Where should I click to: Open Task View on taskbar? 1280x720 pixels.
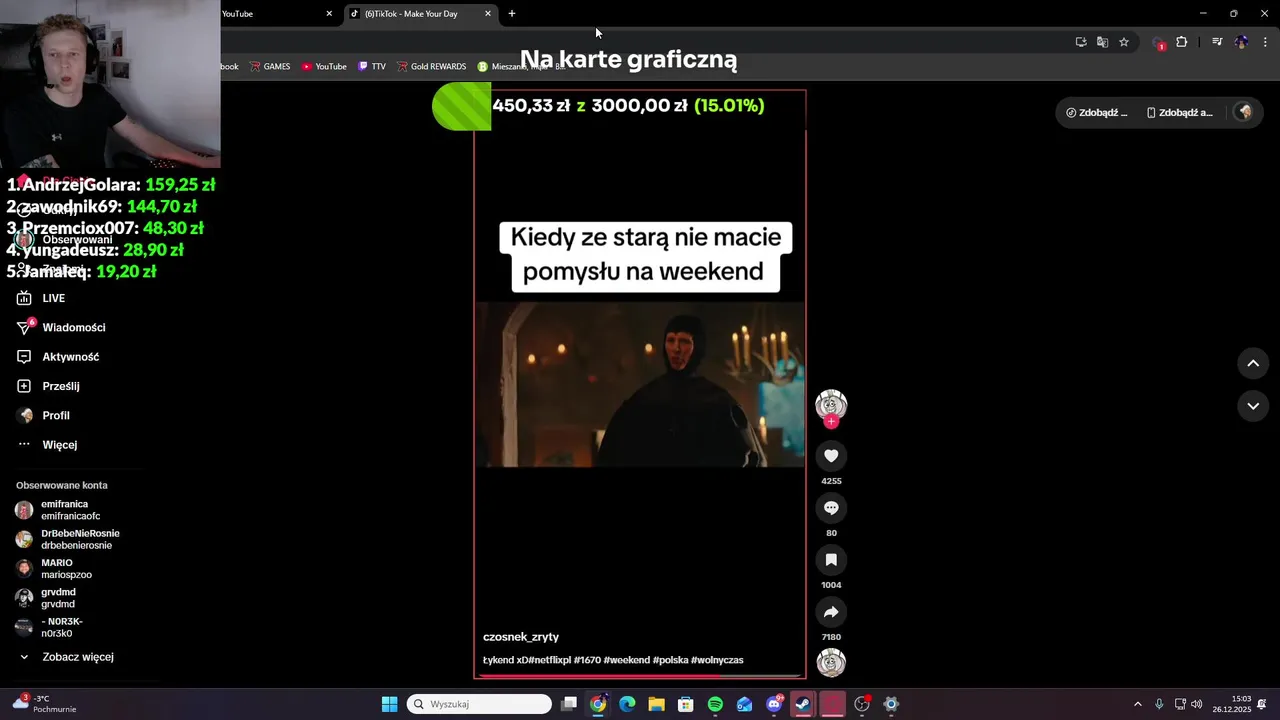[x=569, y=704]
